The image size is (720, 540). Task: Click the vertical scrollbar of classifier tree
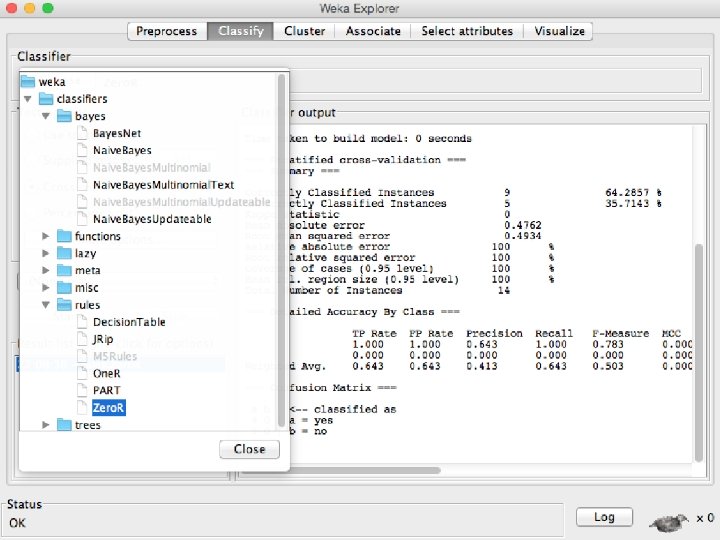281,250
